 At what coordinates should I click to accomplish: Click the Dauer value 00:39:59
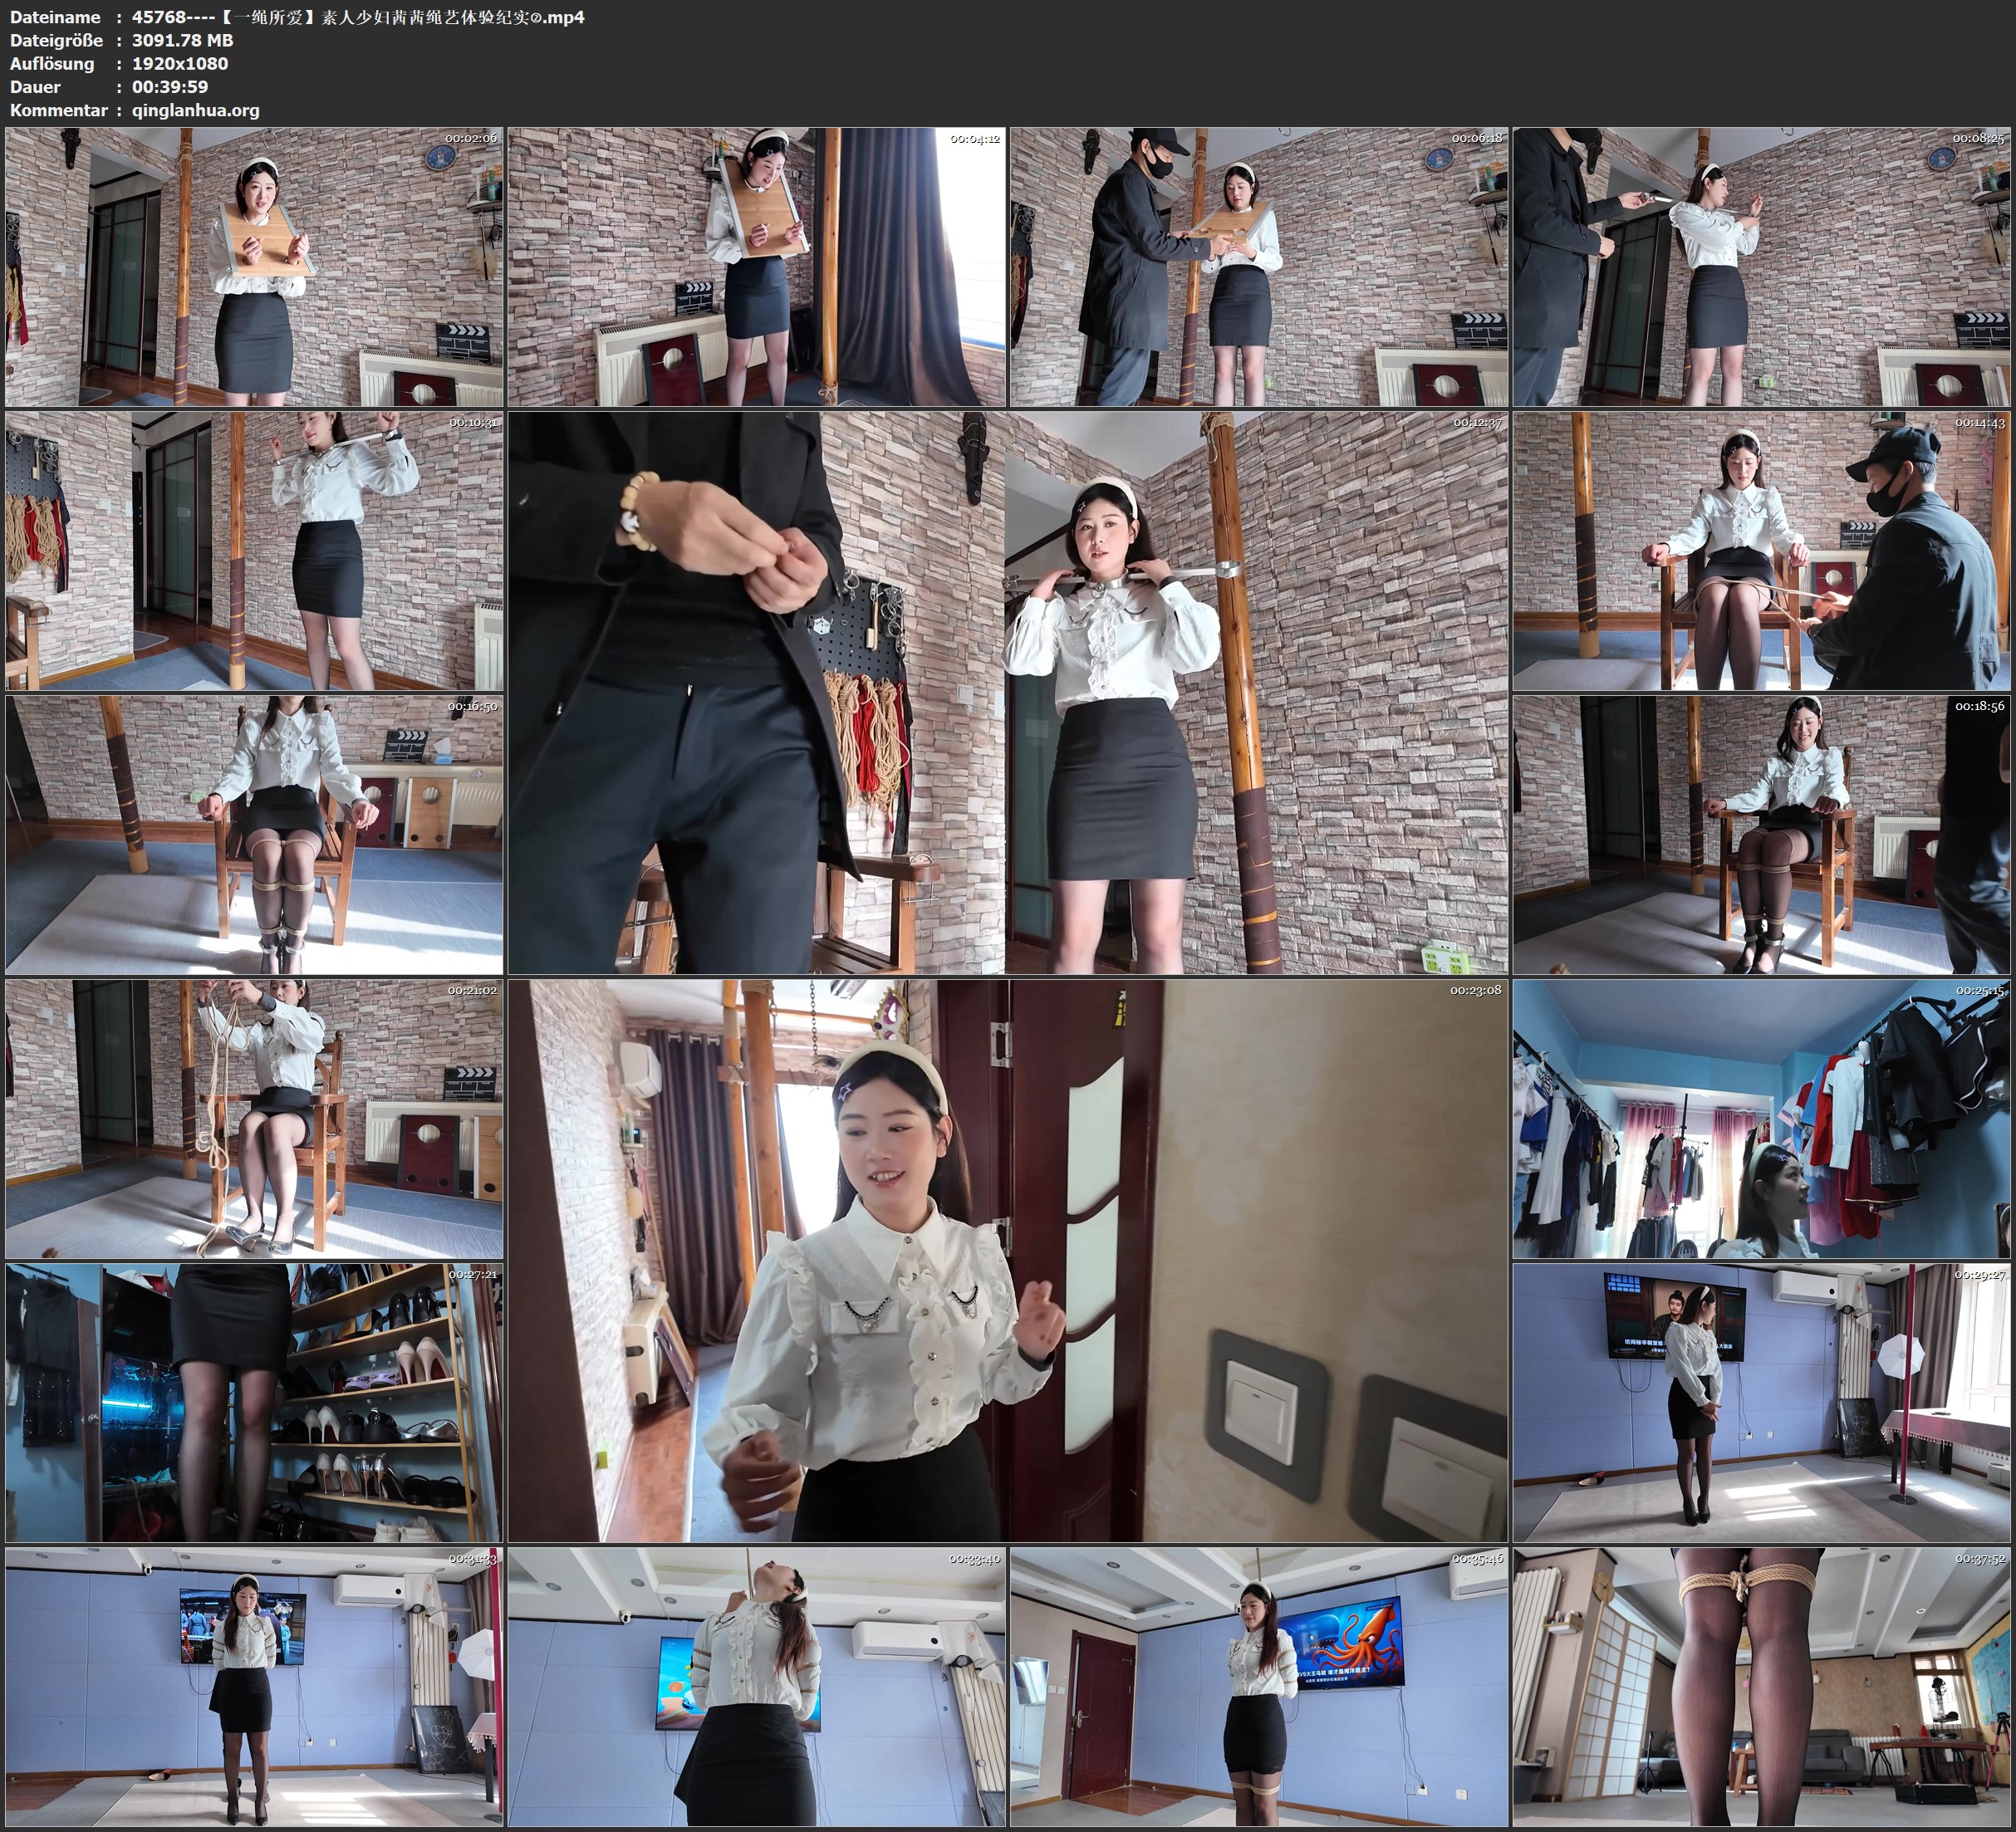pos(169,87)
